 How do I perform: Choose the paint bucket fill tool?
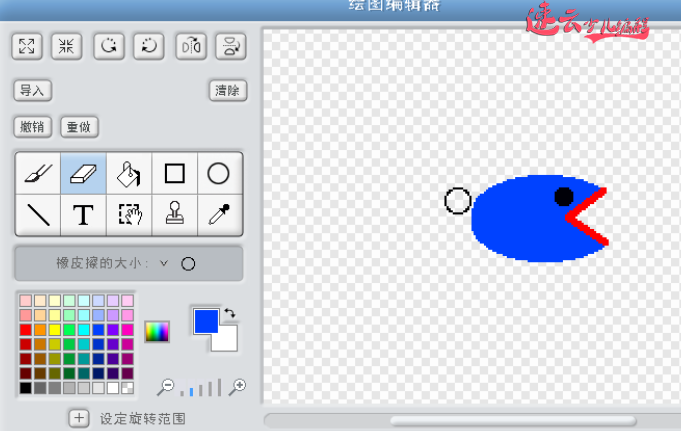tap(128, 174)
